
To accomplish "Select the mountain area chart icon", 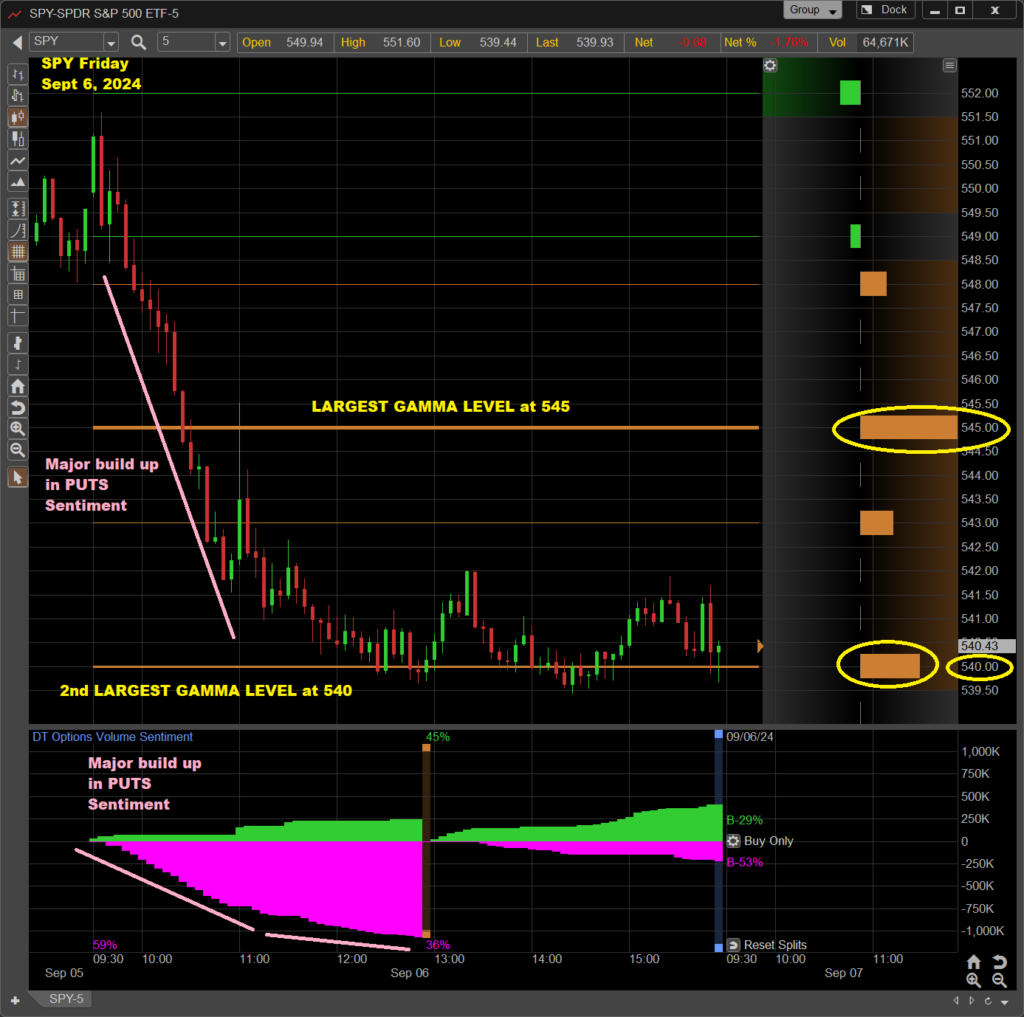I will click(x=17, y=183).
